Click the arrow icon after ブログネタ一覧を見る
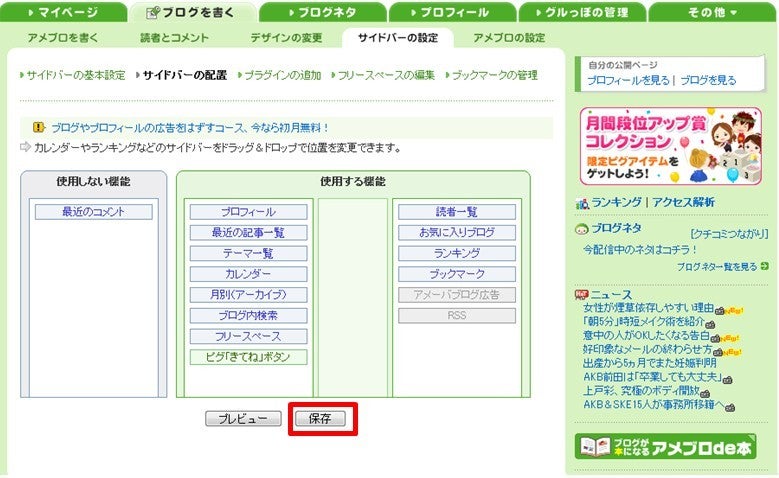779x478 pixels. [764, 267]
